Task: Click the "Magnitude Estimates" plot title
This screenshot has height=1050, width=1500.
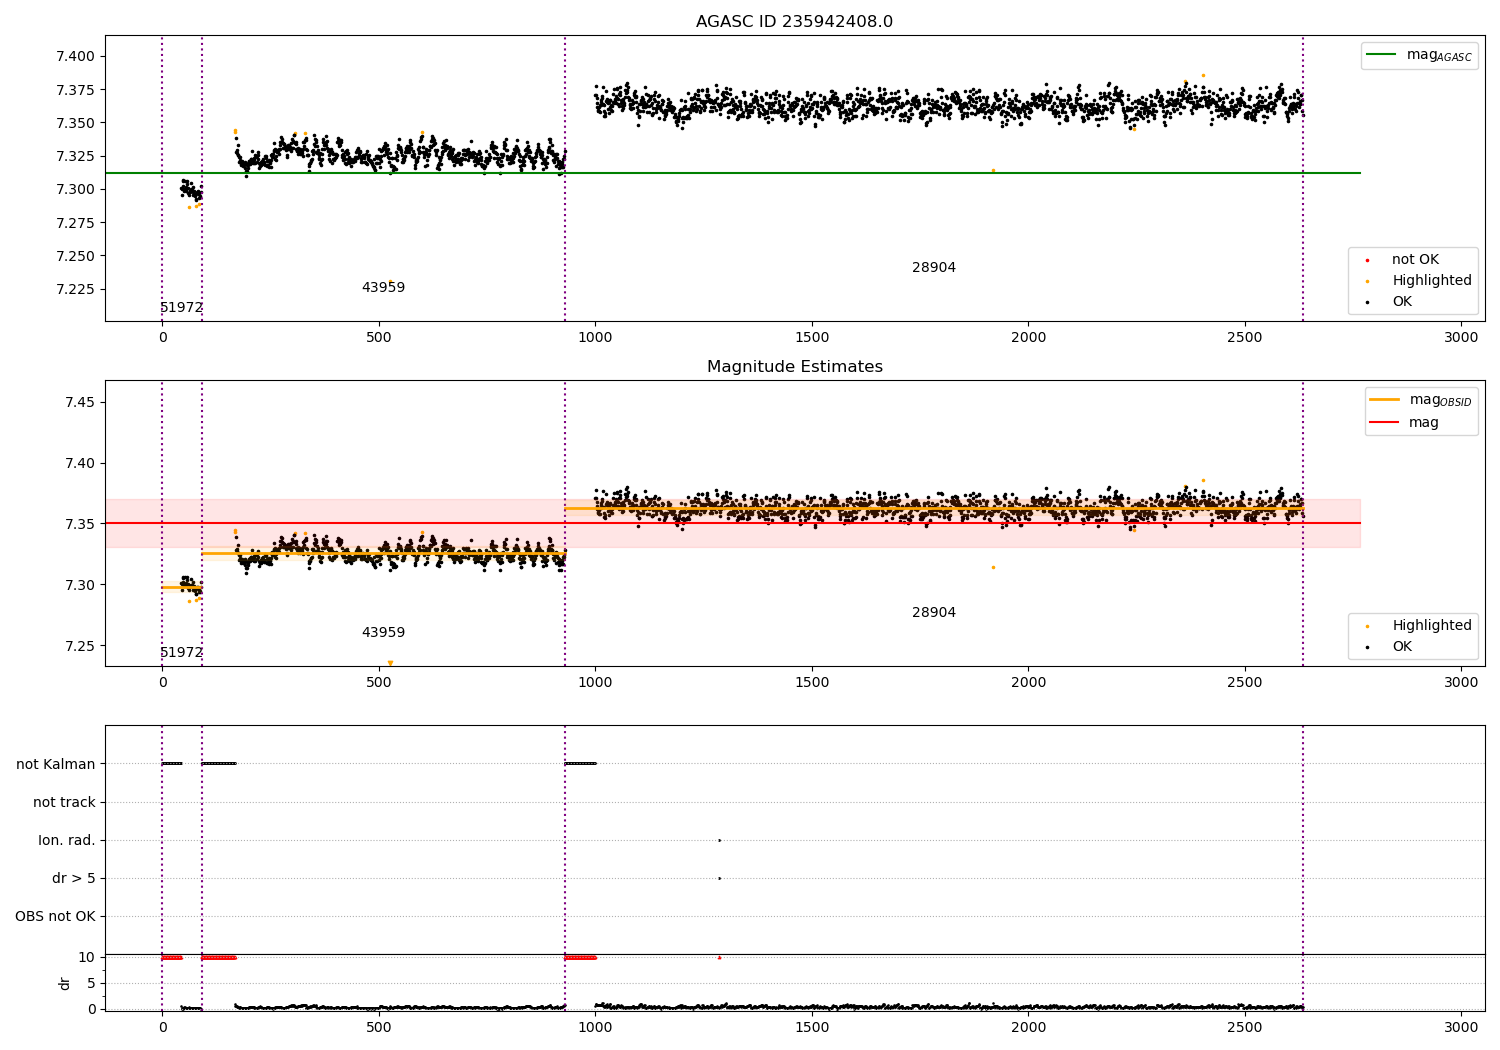Action: pos(794,367)
